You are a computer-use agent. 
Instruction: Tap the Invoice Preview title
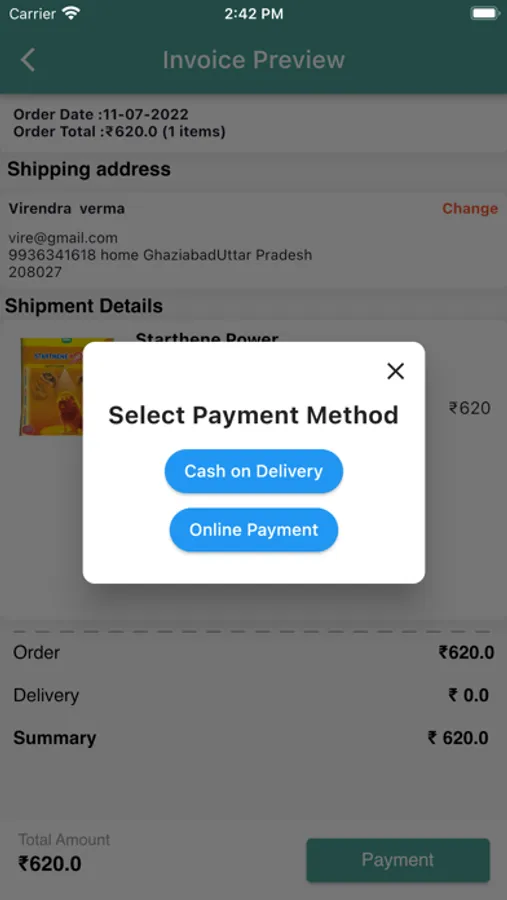(x=254, y=60)
